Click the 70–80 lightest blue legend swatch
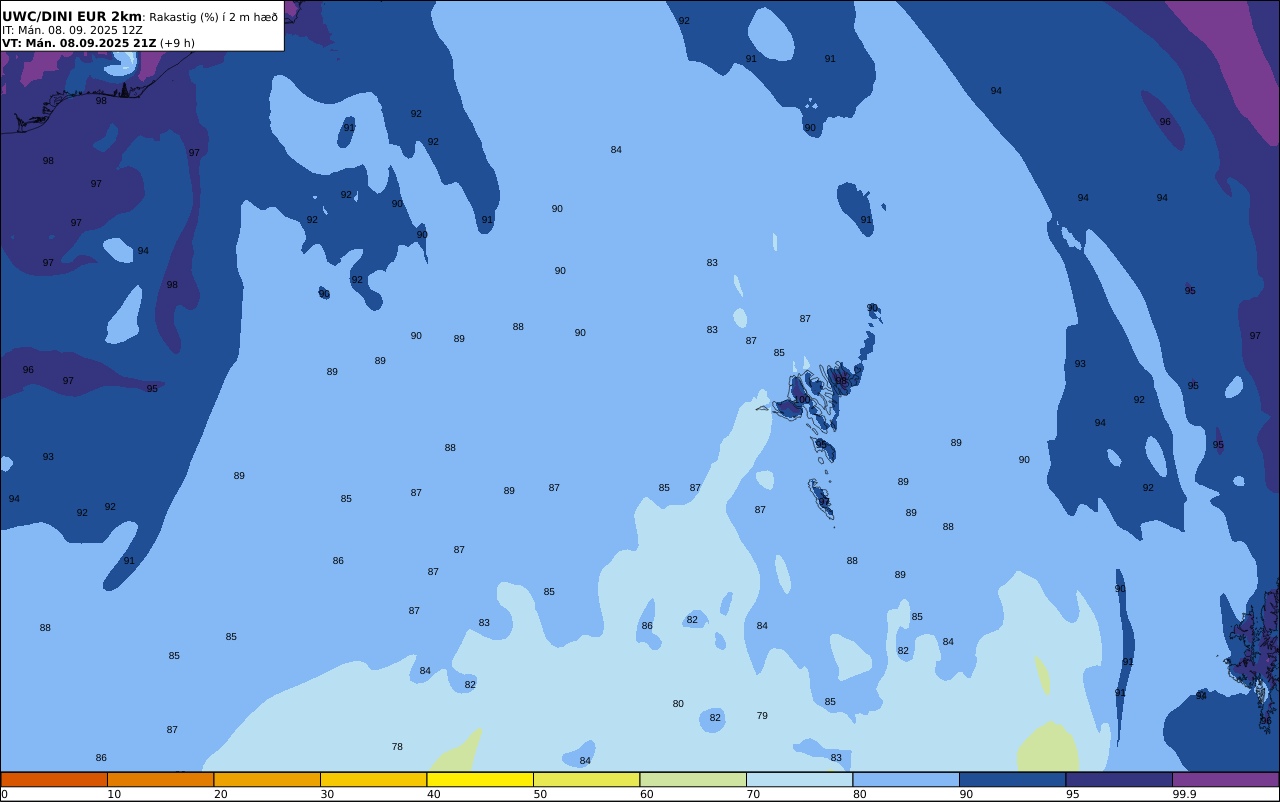The image size is (1280, 802). point(800,779)
